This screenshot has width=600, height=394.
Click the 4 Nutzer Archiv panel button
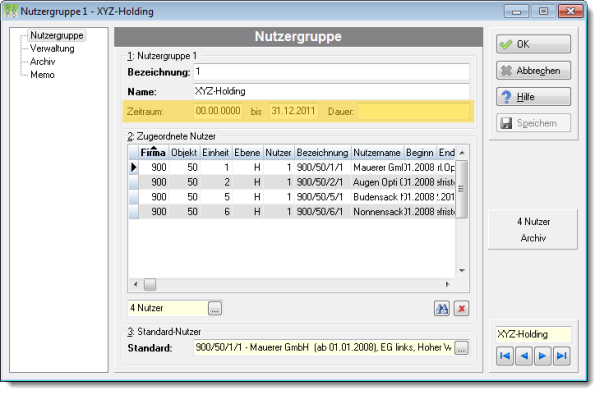click(533, 230)
